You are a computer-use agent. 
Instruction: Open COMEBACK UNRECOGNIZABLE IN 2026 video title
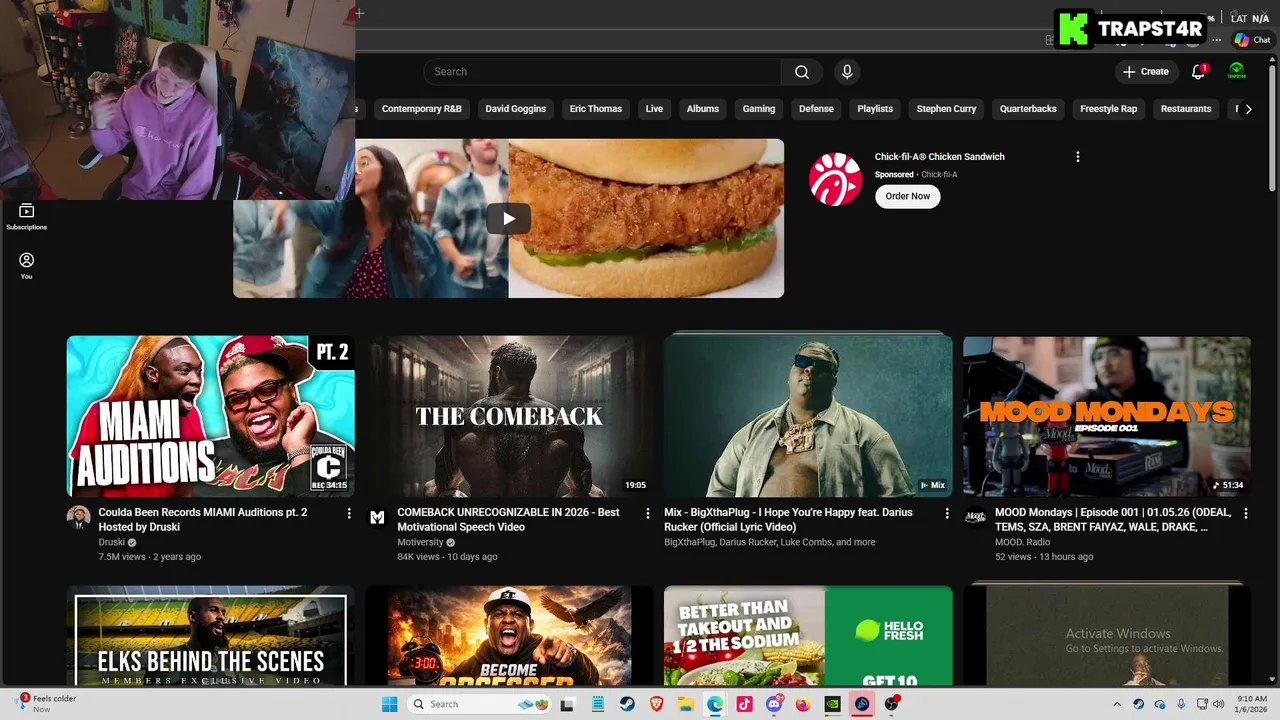508,519
